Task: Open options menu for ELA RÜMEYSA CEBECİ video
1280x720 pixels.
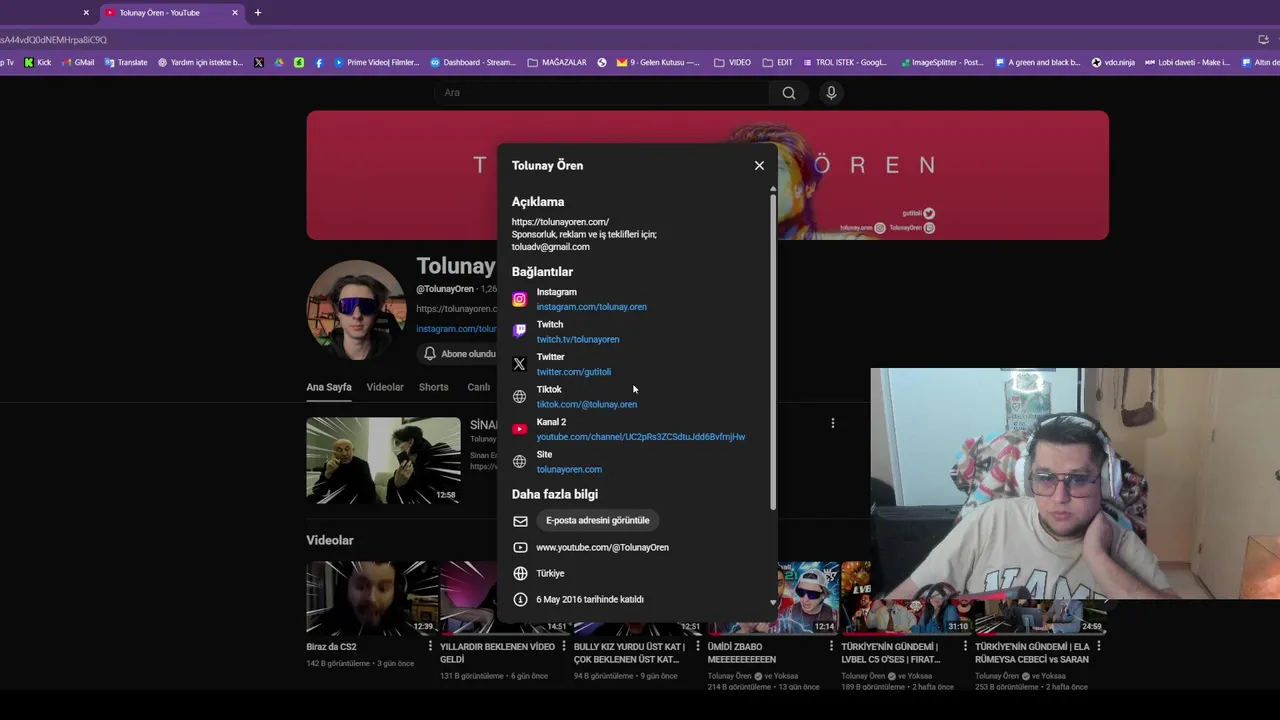Action: [1099, 647]
